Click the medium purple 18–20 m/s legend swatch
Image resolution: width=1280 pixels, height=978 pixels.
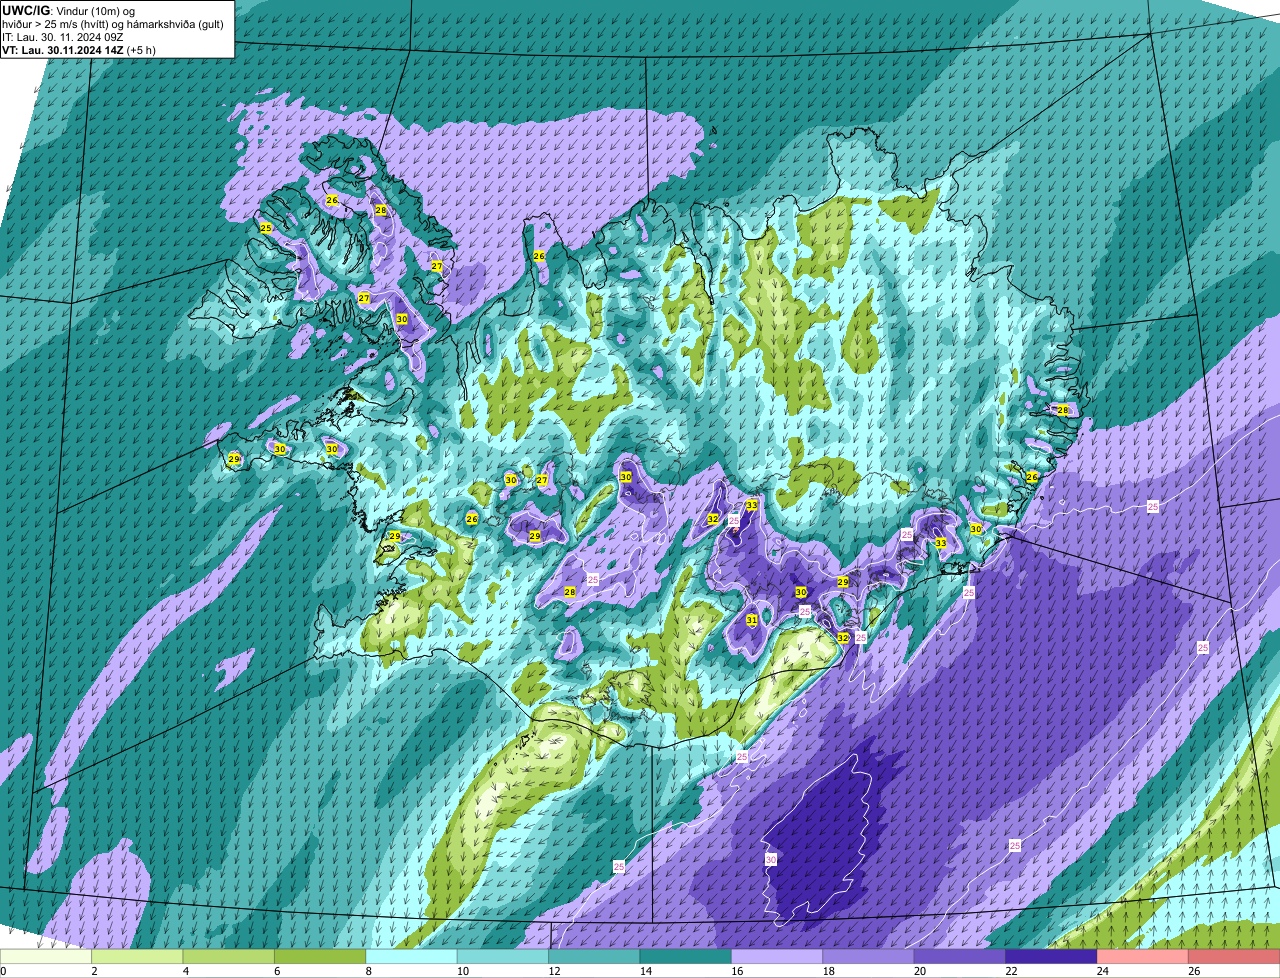[870, 957]
